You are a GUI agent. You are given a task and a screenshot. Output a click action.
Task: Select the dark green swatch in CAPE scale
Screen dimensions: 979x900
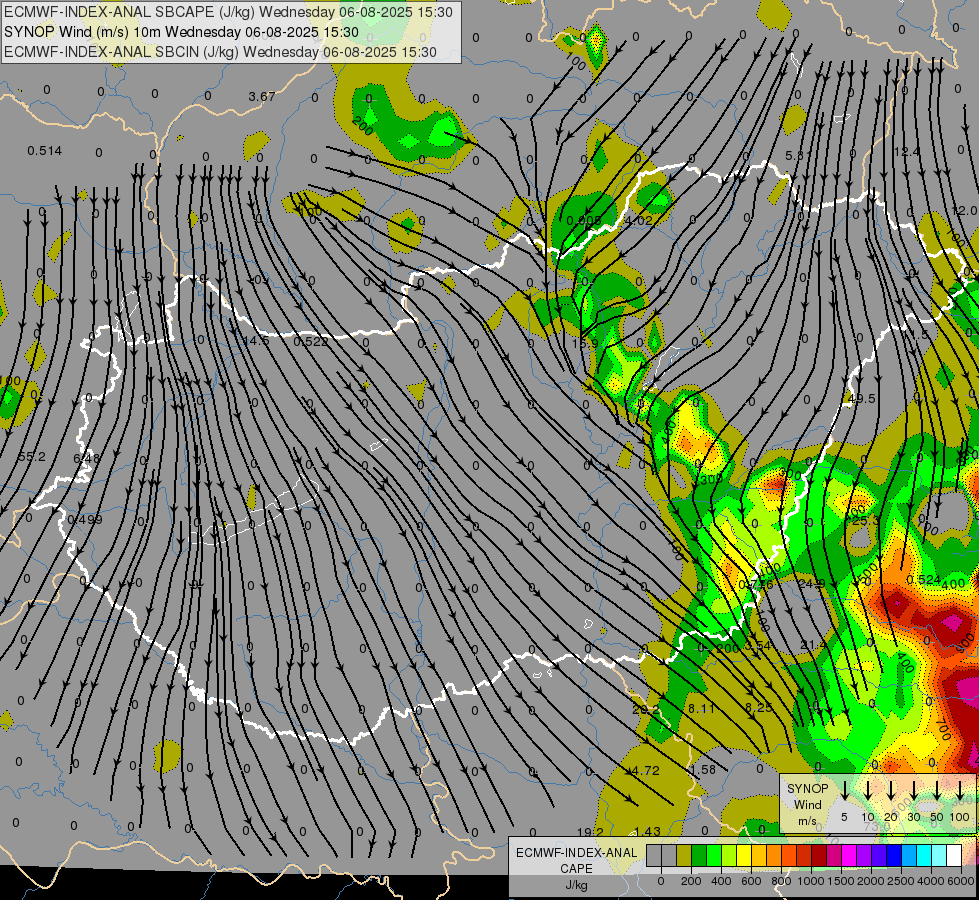pos(699,856)
